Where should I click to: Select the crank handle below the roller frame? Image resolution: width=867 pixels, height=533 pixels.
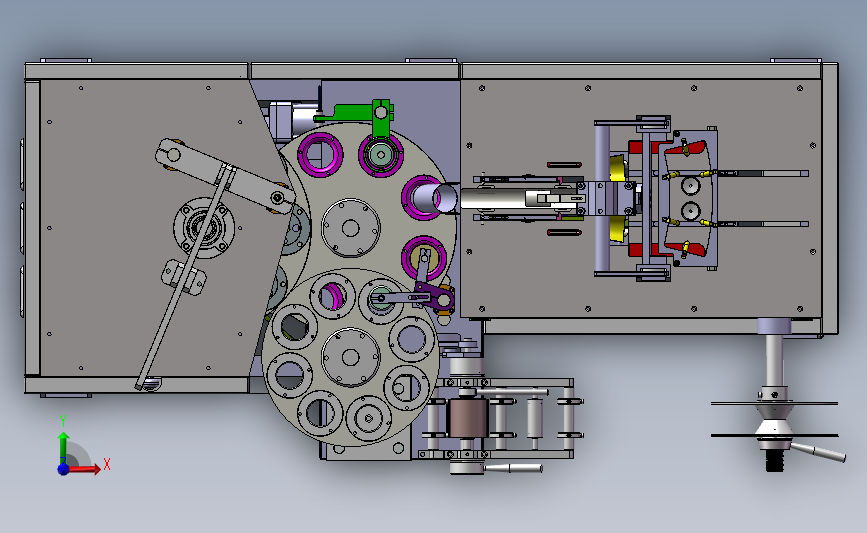[513, 468]
